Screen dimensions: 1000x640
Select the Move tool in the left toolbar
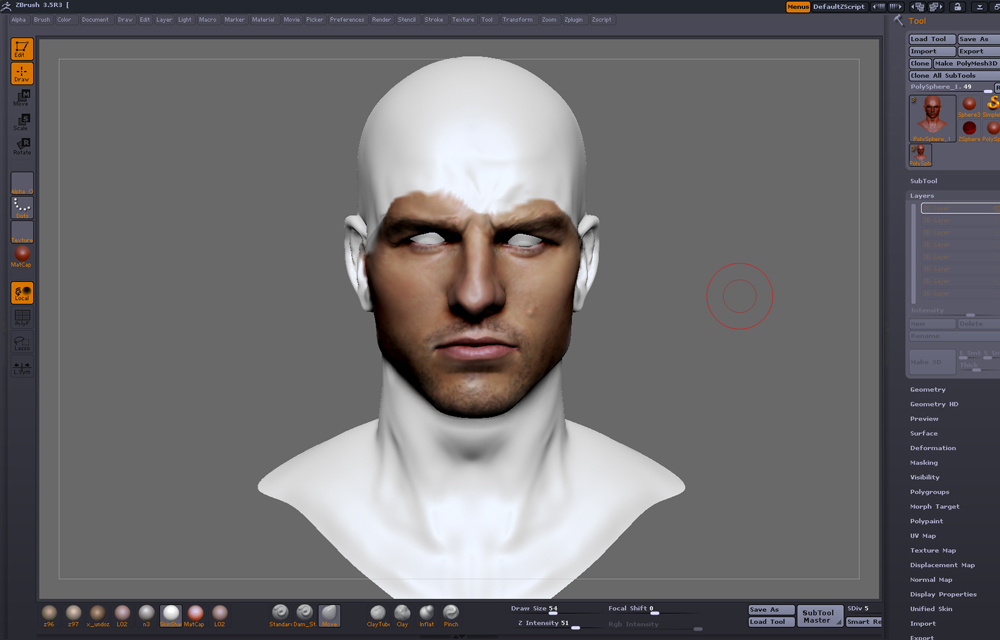20,98
